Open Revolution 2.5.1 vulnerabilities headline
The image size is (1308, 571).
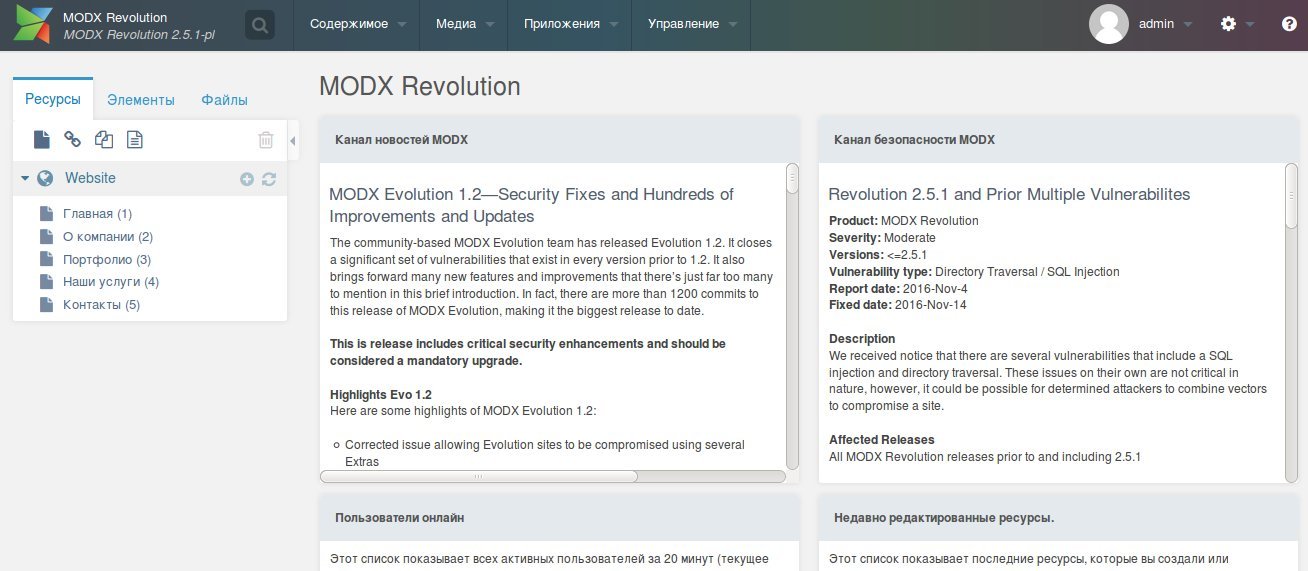1009,194
